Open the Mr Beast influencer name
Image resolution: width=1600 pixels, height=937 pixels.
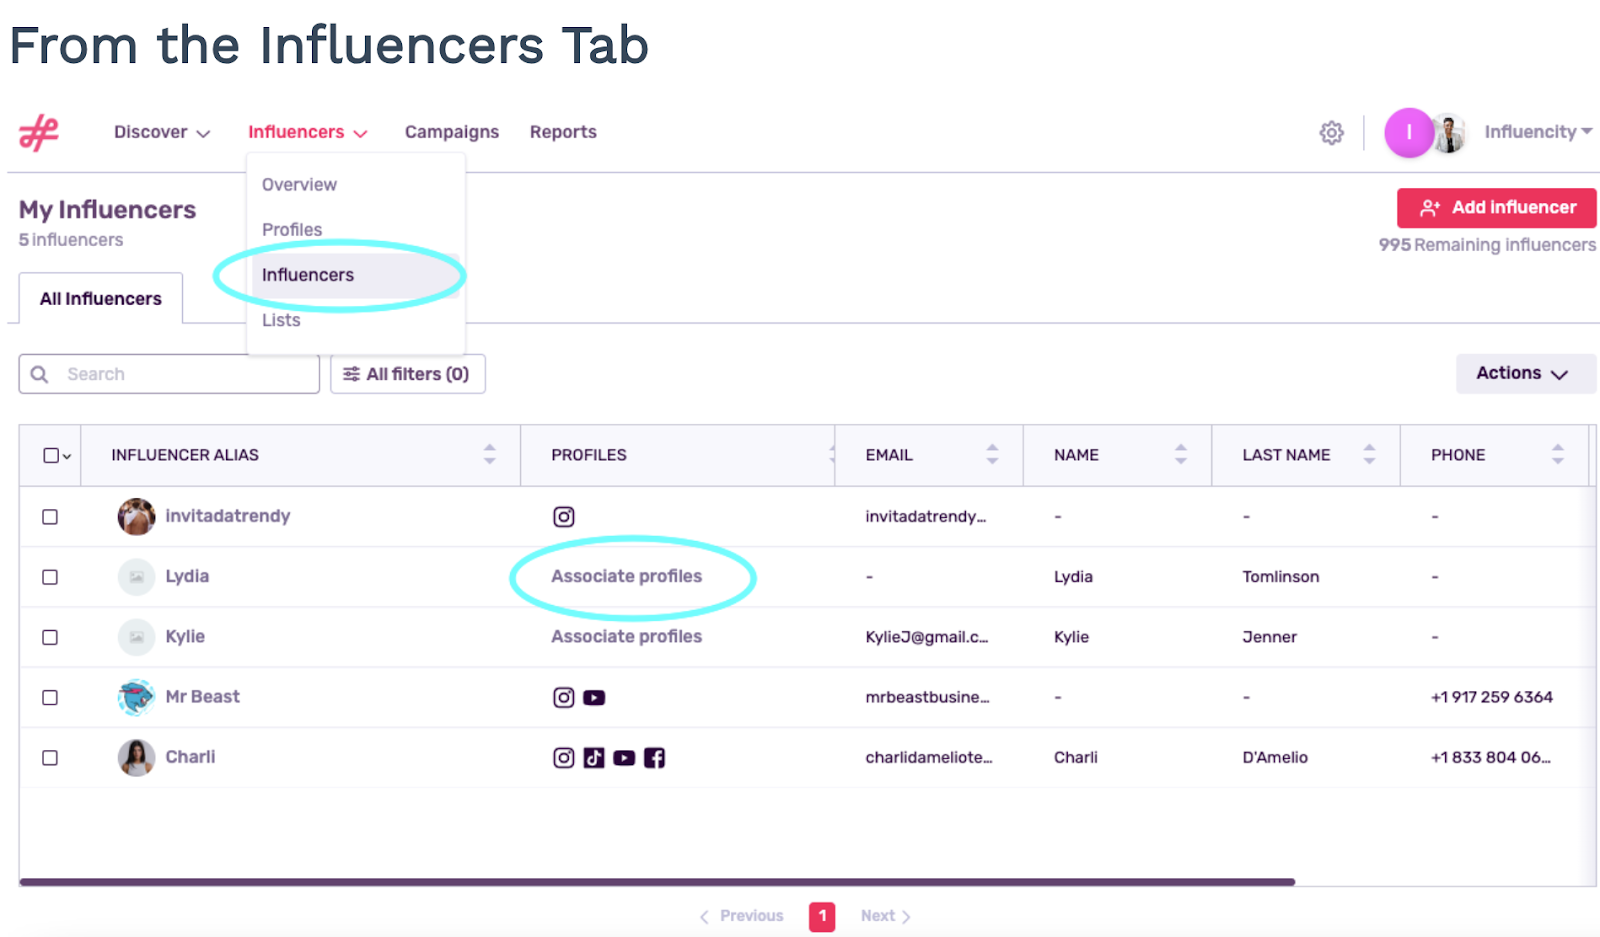click(203, 697)
